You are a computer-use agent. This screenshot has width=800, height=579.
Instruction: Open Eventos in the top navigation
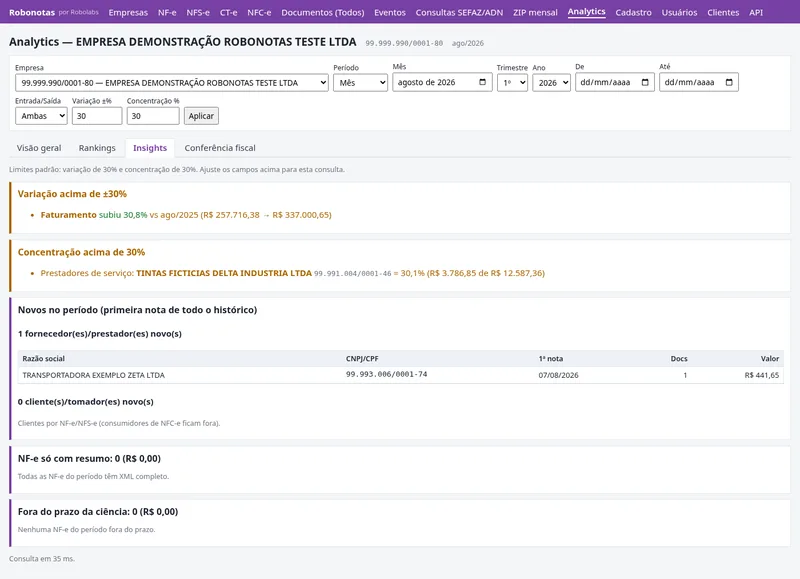tap(390, 12)
